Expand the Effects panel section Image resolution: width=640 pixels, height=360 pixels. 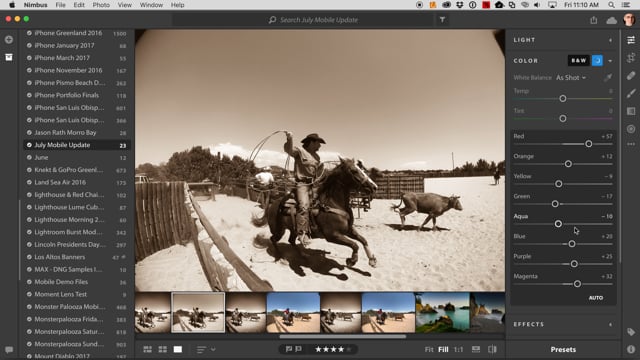point(611,324)
